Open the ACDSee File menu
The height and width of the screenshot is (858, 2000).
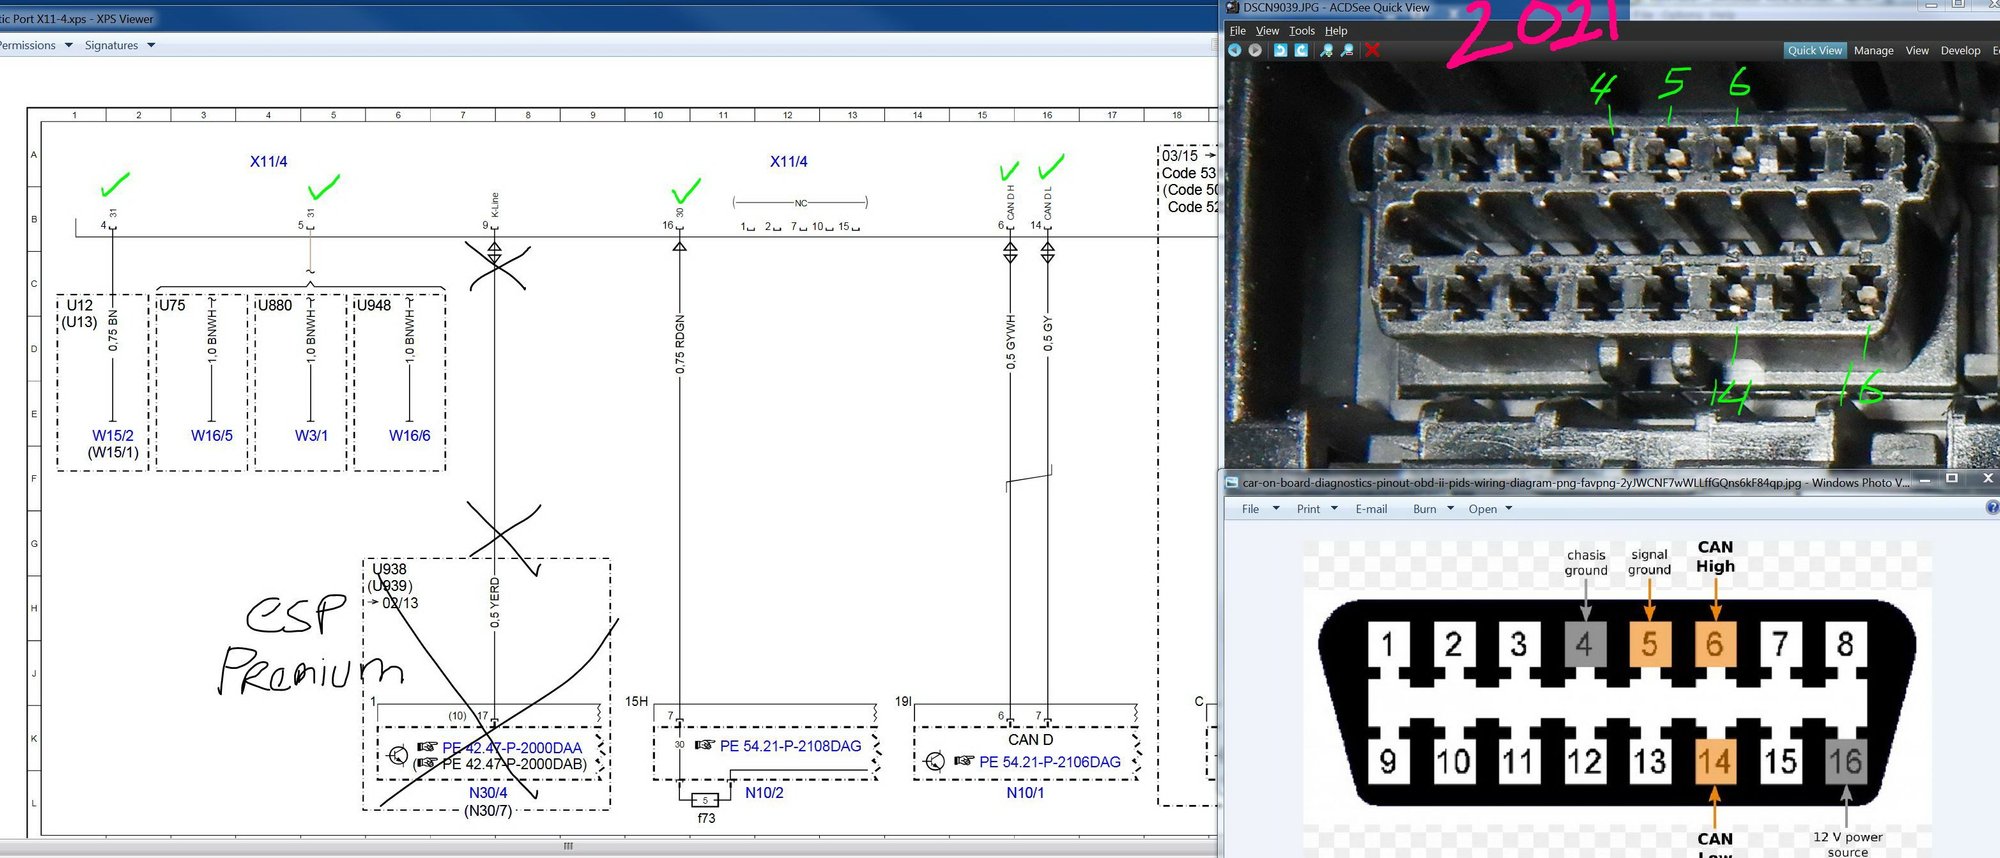pos(1237,31)
